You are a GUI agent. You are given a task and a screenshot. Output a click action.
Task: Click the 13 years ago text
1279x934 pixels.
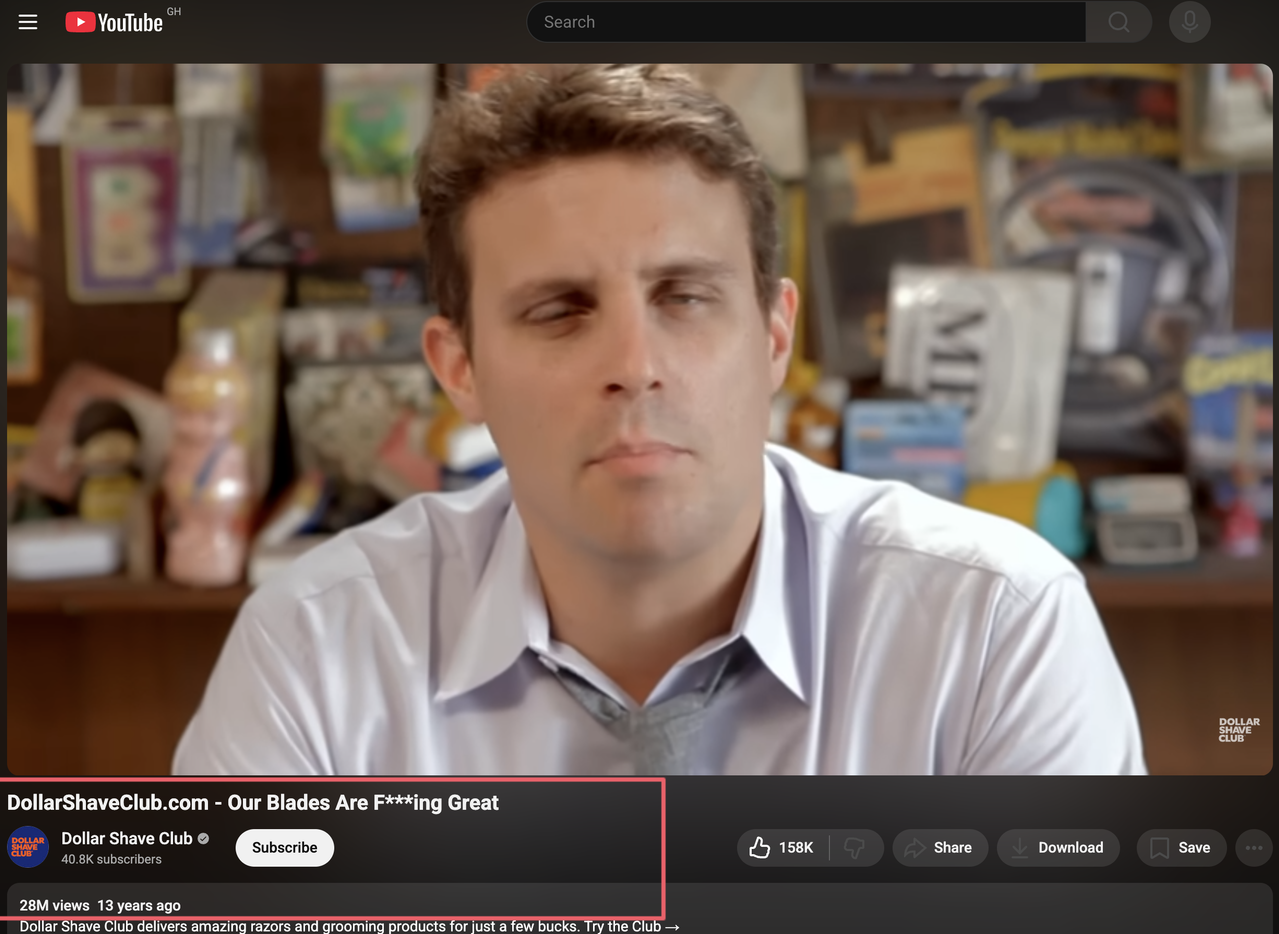tap(139, 905)
